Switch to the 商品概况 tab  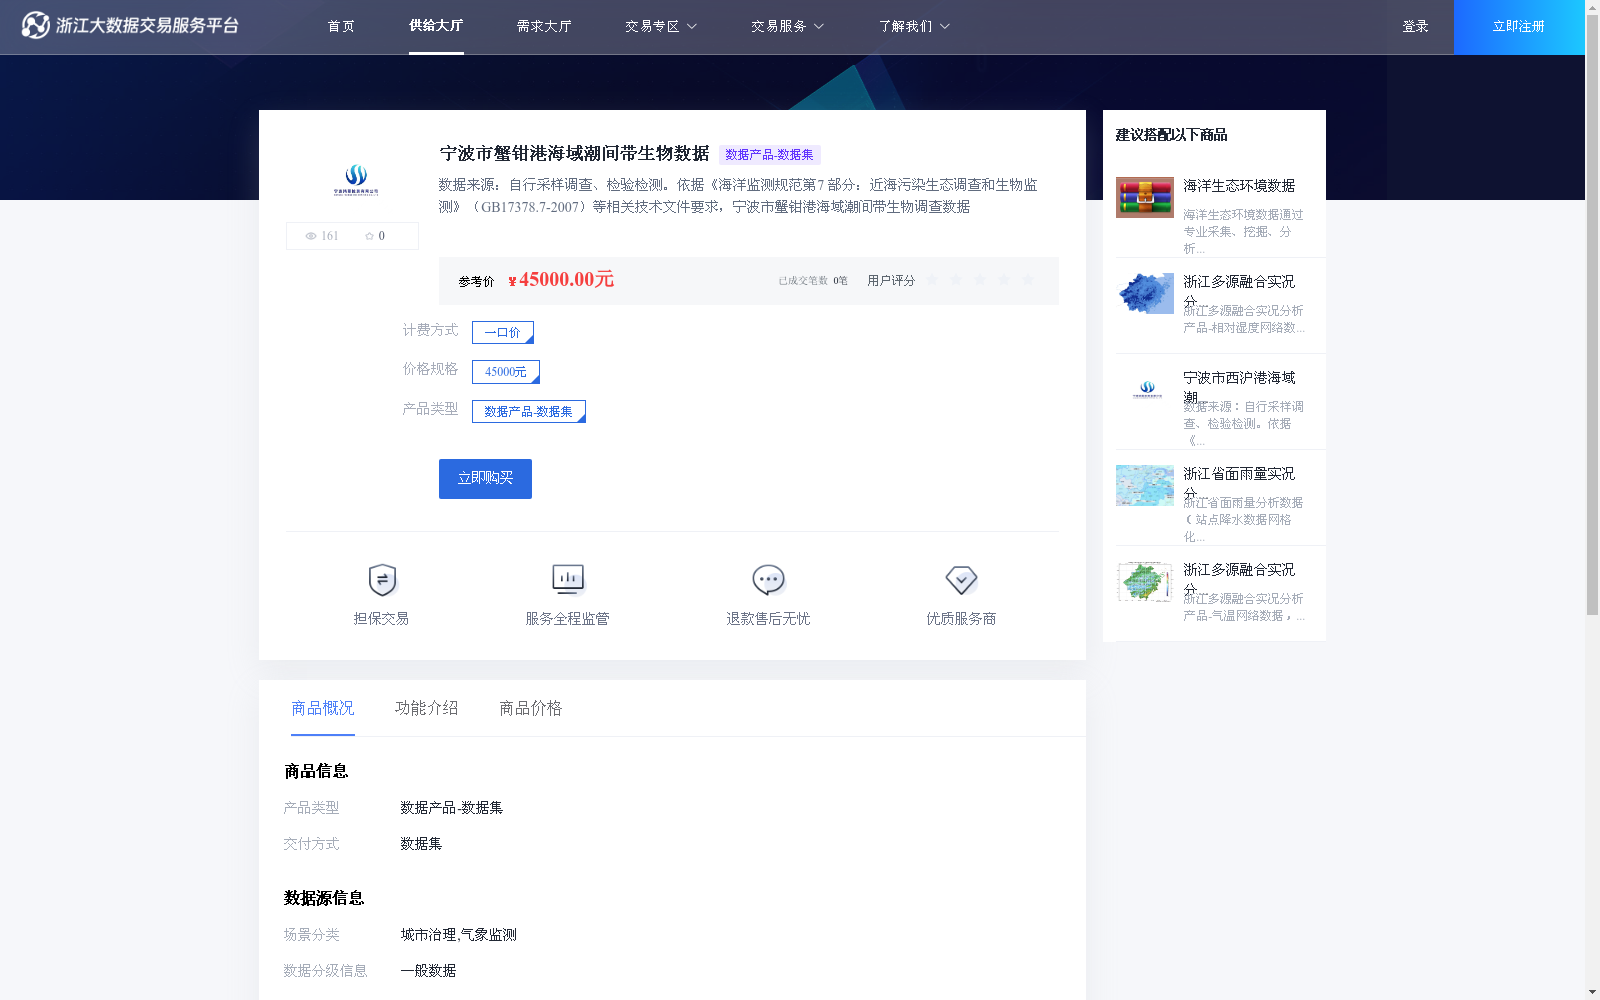pos(323,708)
